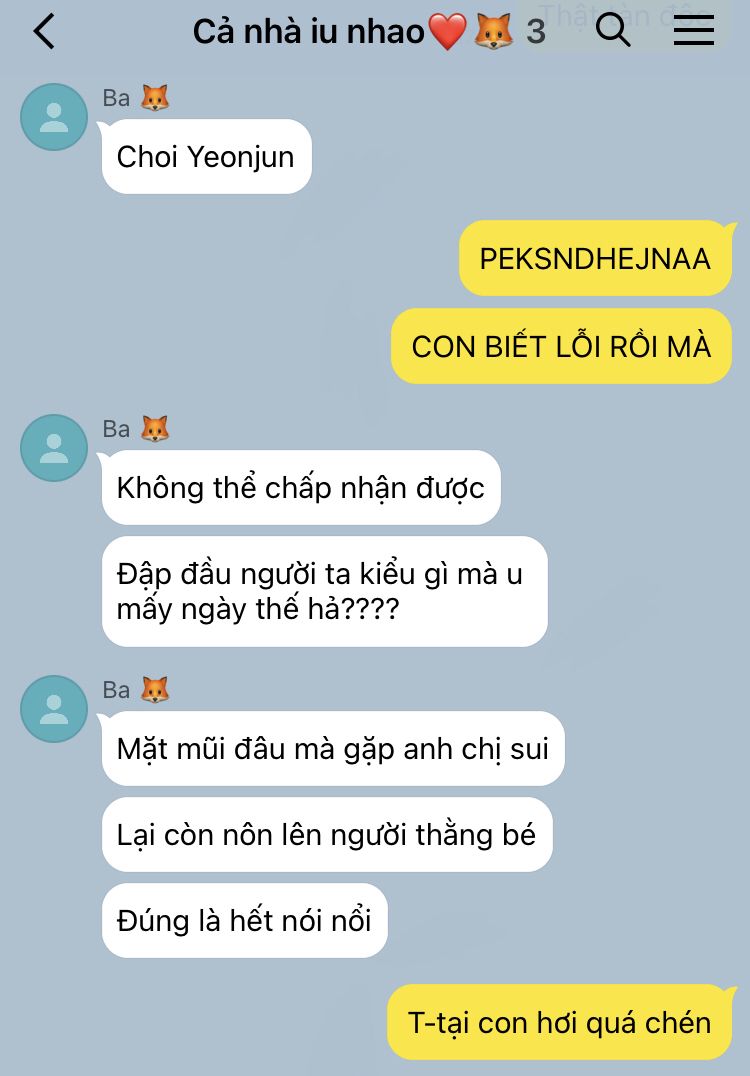The width and height of the screenshot is (750, 1076).
Task: Tap the Cả nhà iu nhao group title
Action: click(x=309, y=32)
